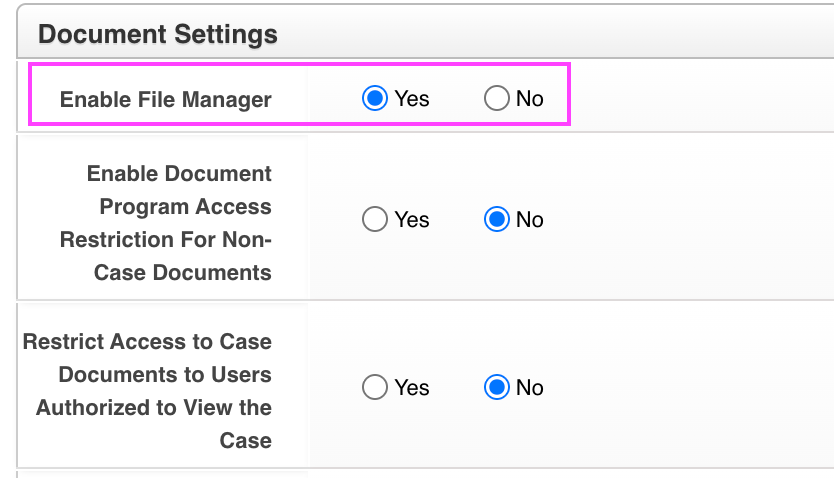Select No radio for Restrict Access to Case Documents
Screen dimensions: 834x478
[497, 388]
